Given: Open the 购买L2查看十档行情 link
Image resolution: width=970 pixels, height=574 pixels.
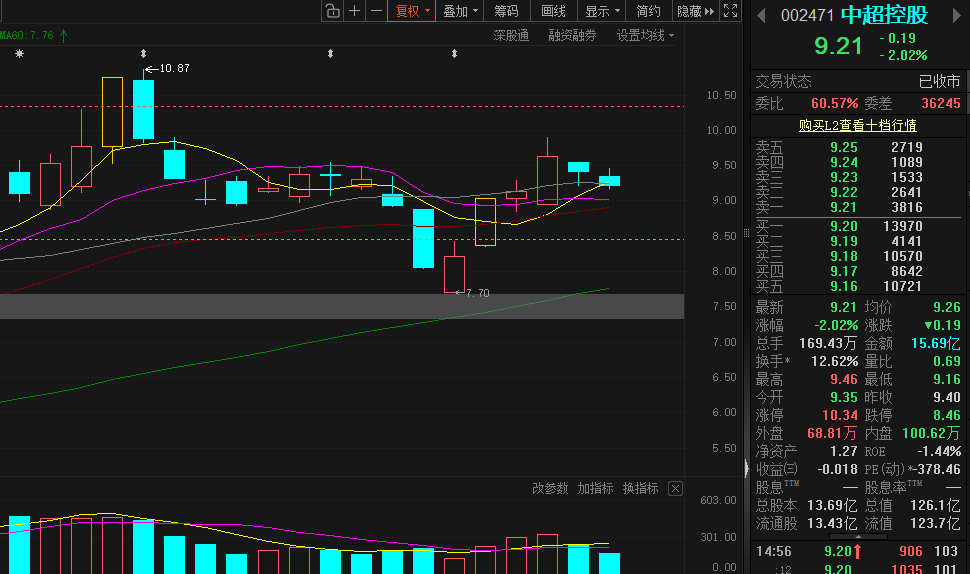Looking at the screenshot, I should [857, 126].
